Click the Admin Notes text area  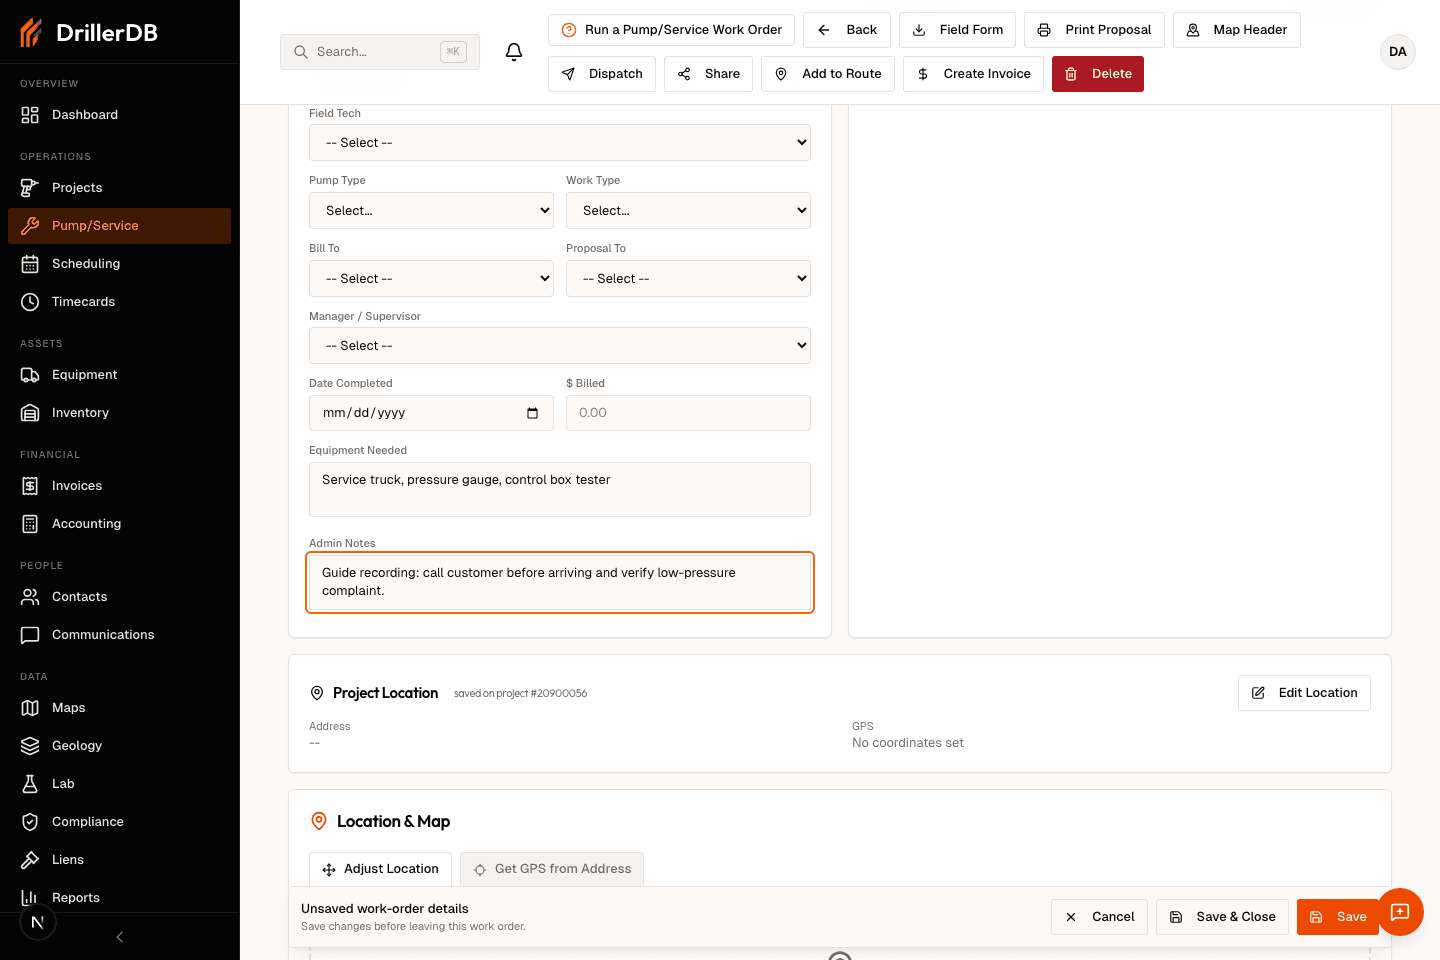pos(560,582)
